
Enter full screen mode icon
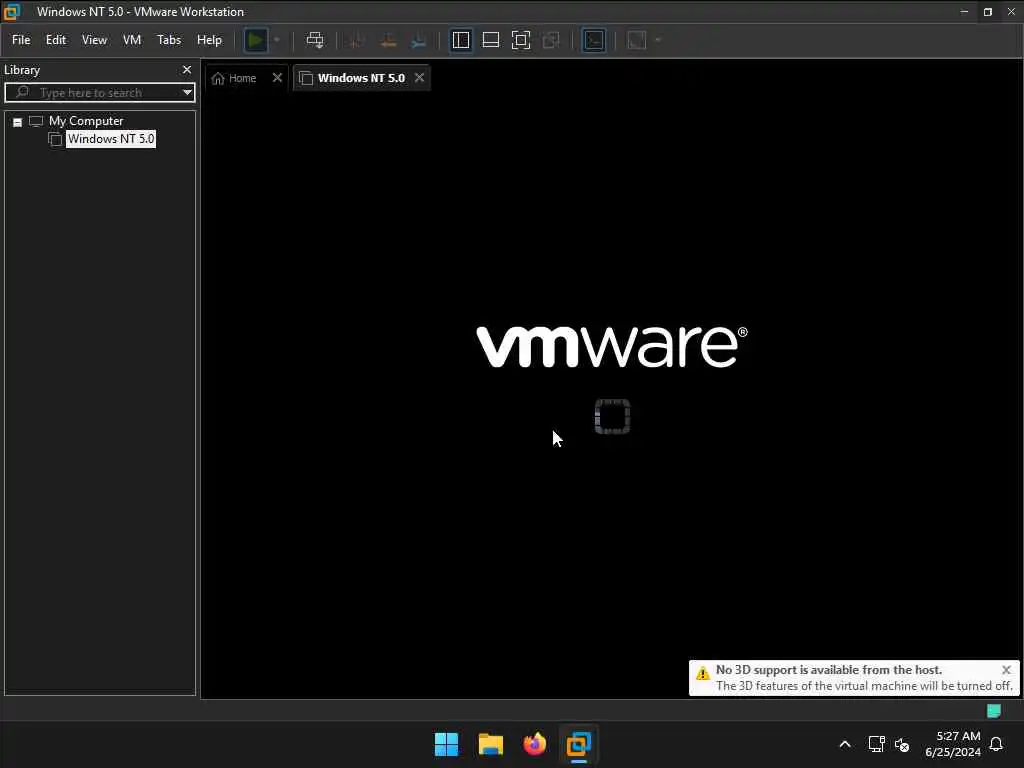(x=521, y=40)
